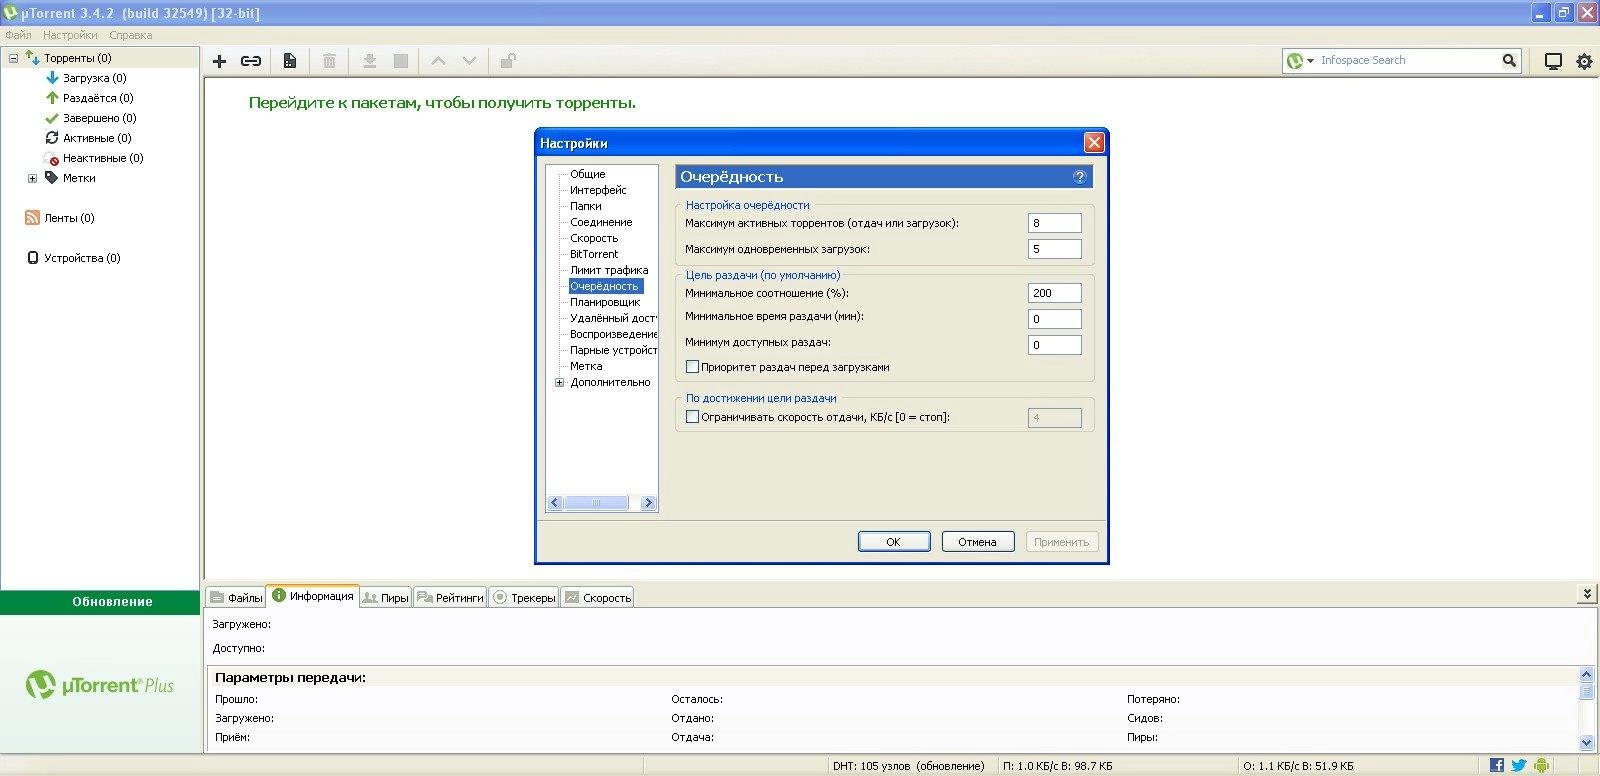Click Add Torrent from URL link icon
Image resolution: width=1600 pixels, height=776 pixels.
coord(251,61)
